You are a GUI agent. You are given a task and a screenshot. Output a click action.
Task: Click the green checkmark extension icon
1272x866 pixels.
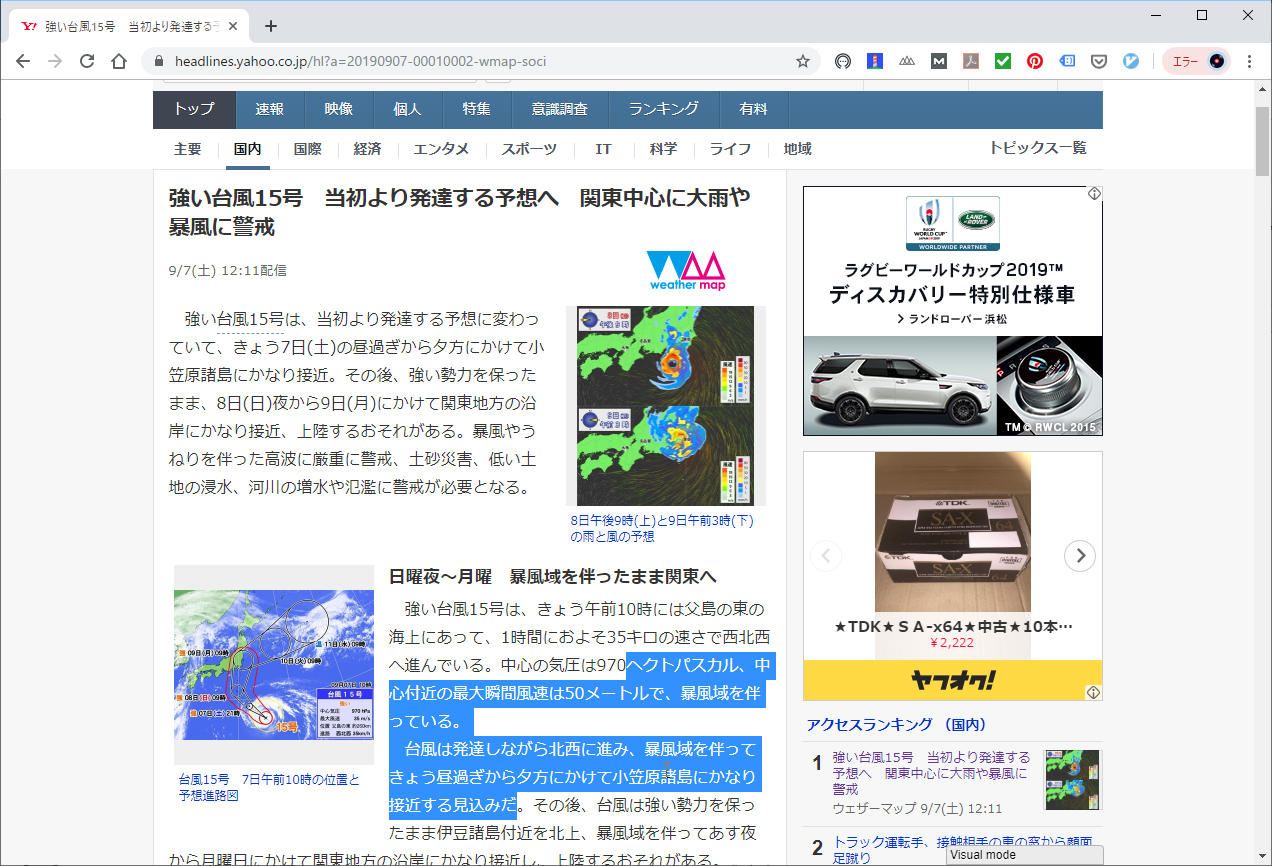click(x=1003, y=61)
